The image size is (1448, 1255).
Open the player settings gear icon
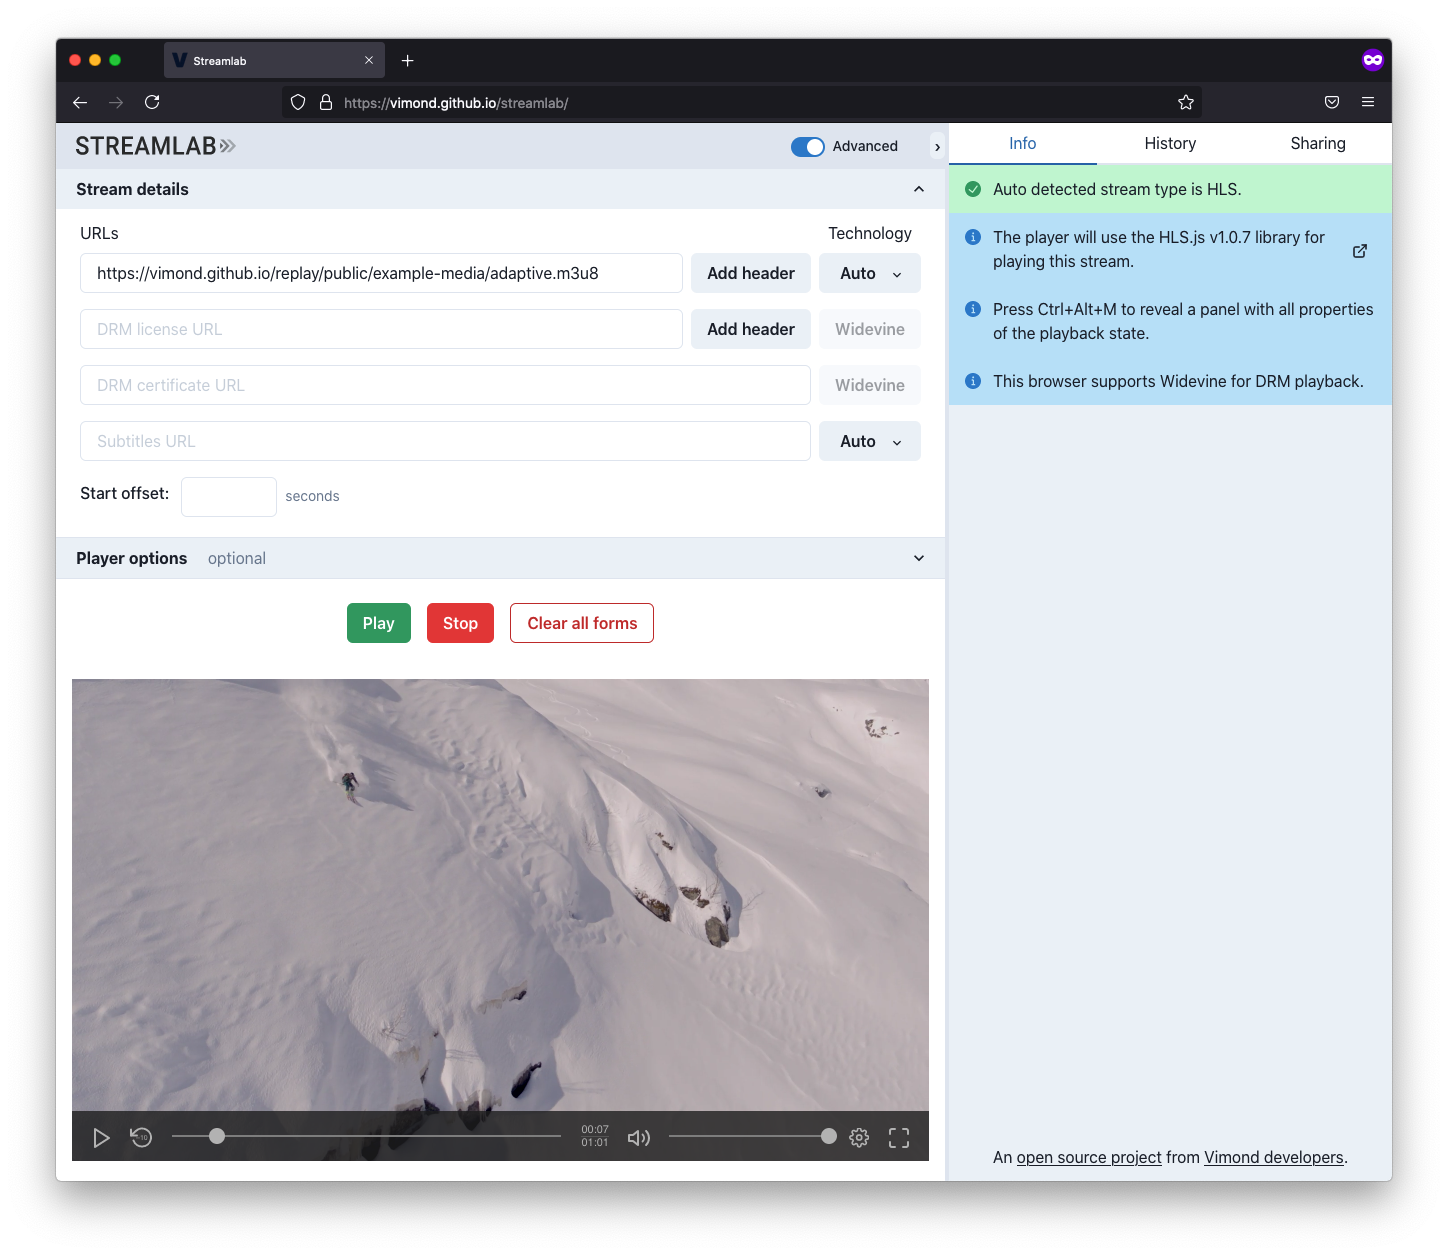point(859,1137)
